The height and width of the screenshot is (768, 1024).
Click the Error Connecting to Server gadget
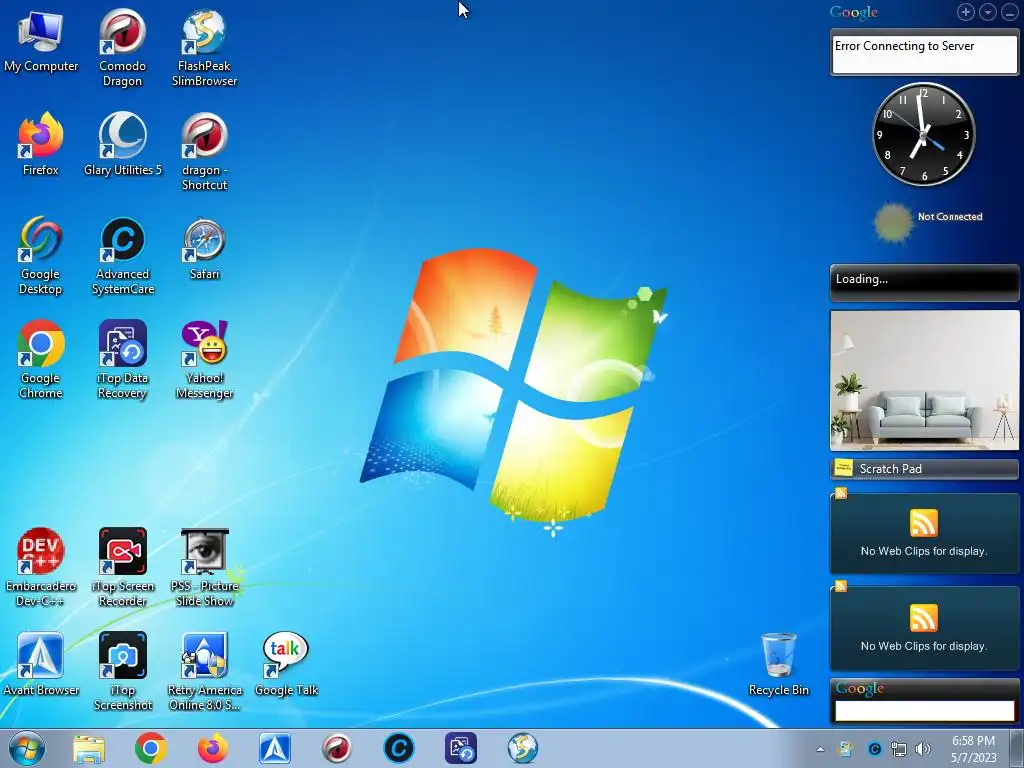pyautogui.click(x=924, y=52)
